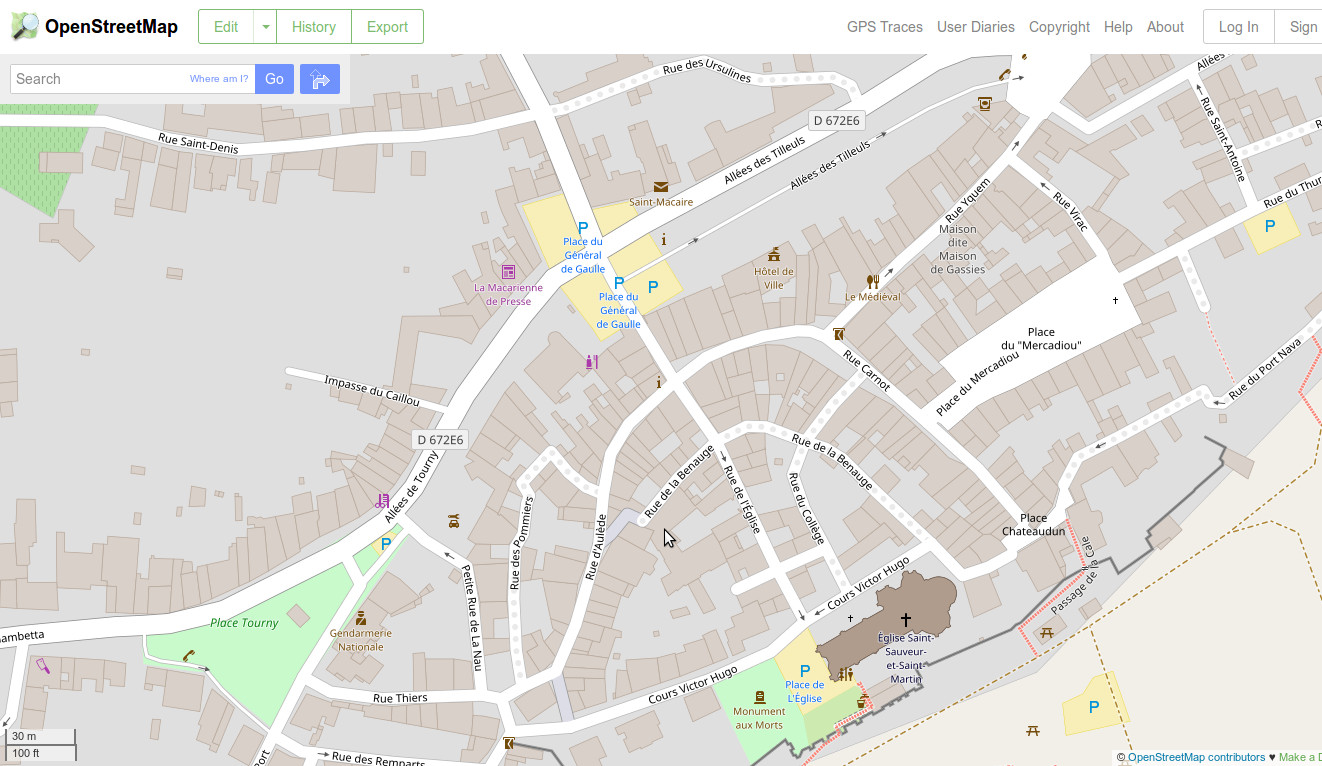Image resolution: width=1322 pixels, height=766 pixels.
Task: Click the Hôtel de Ville town hall icon
Action: tap(773, 254)
